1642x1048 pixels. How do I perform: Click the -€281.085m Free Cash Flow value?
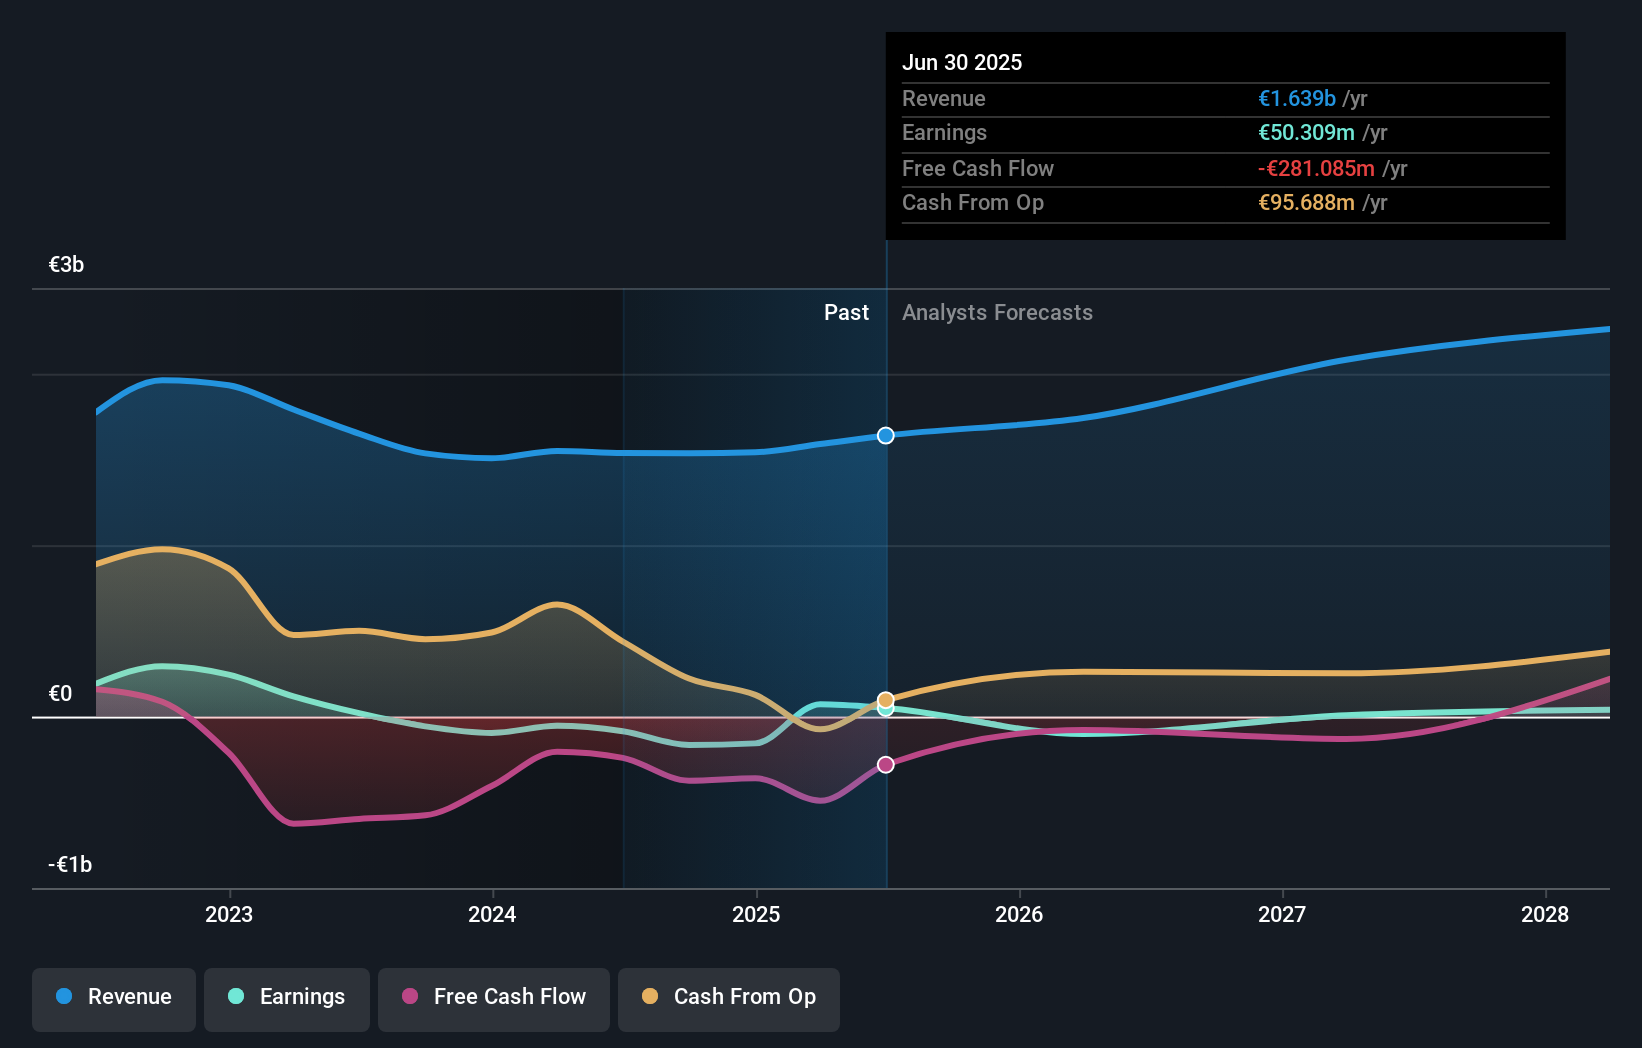(1316, 168)
